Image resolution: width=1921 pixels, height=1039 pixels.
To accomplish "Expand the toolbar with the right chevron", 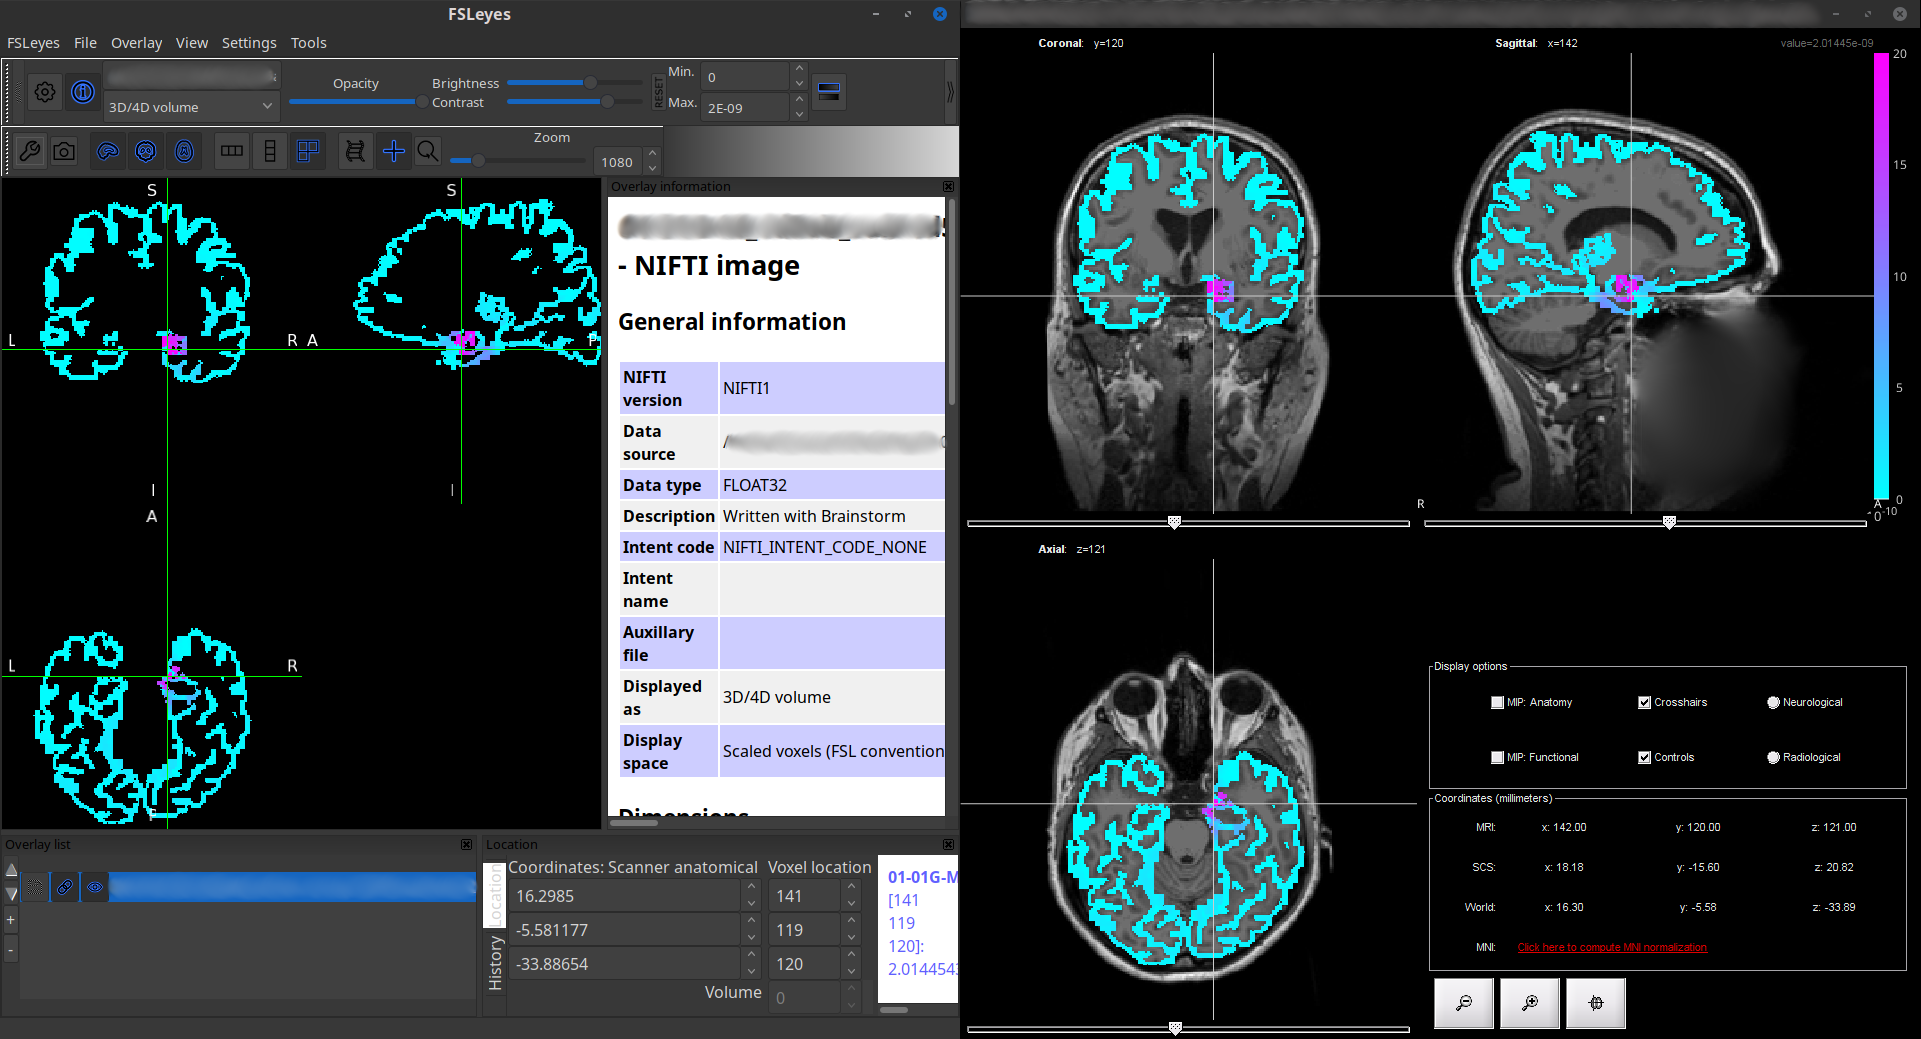I will [949, 92].
